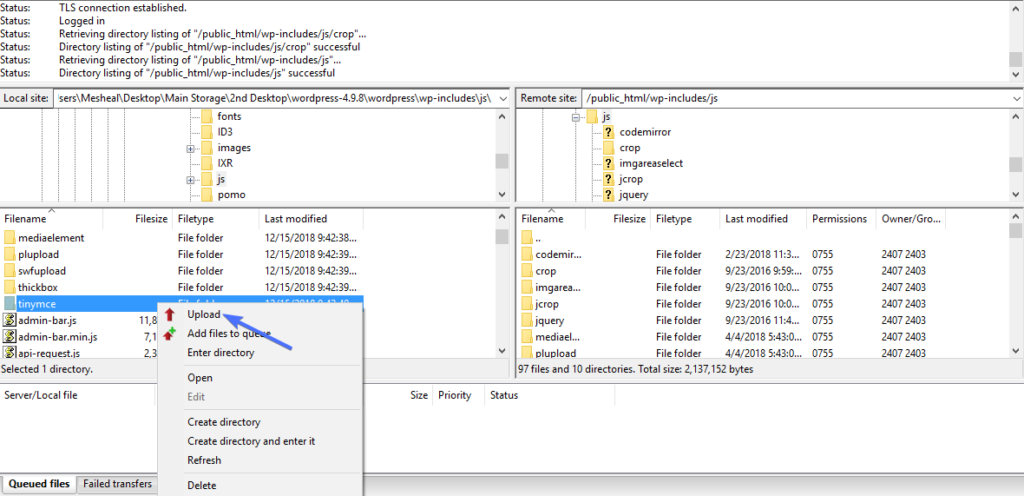
Task: Click the red Upload arrow icon
Action: 170,315
